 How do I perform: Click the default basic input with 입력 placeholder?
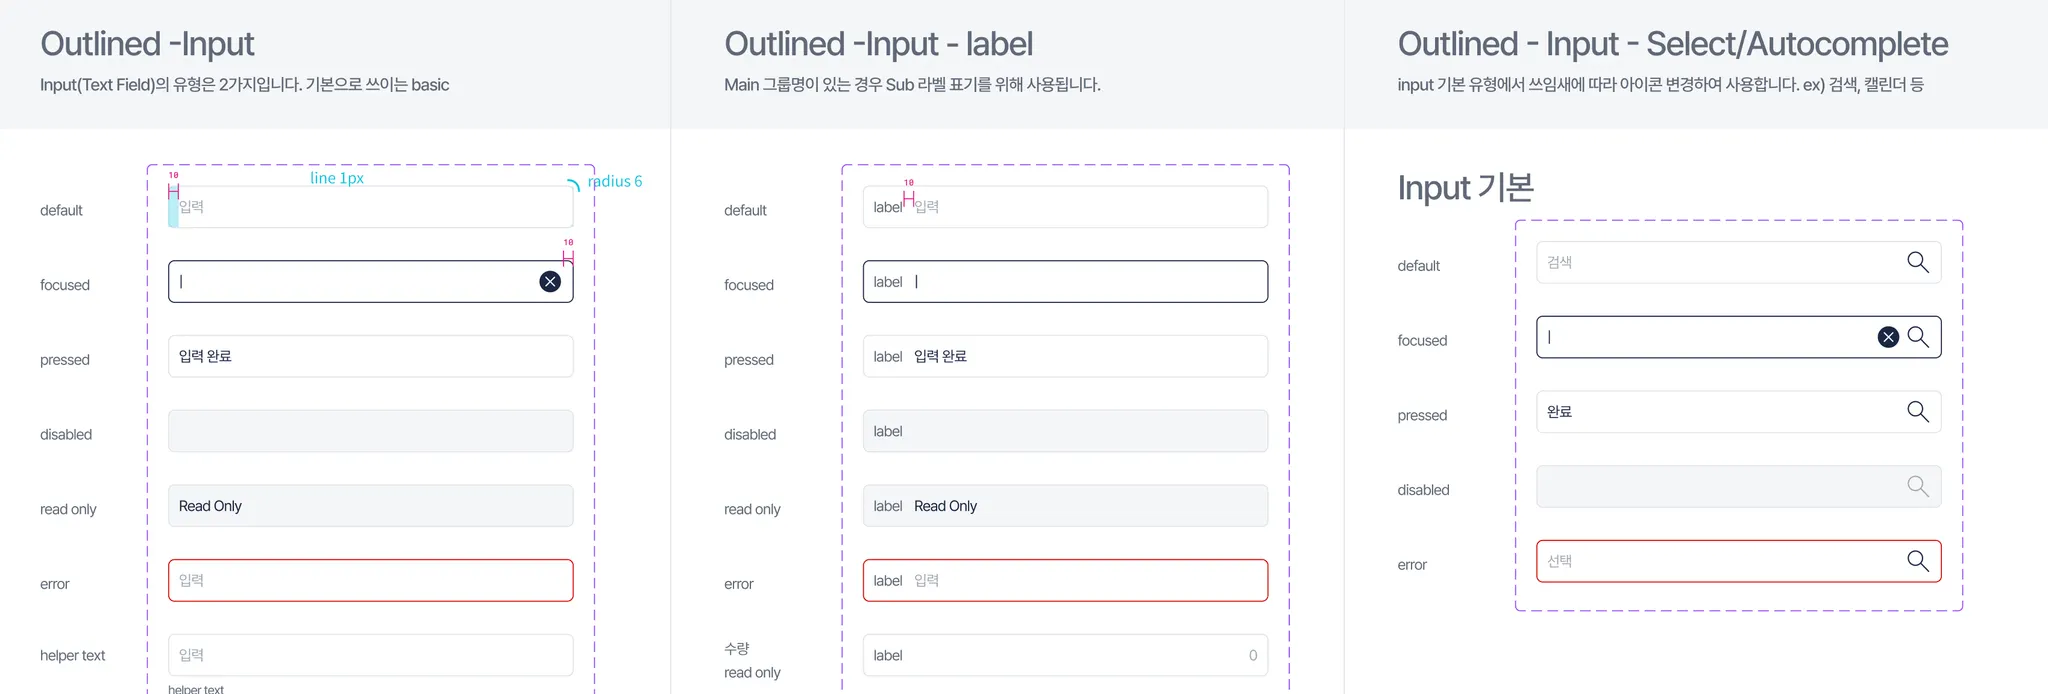click(370, 207)
